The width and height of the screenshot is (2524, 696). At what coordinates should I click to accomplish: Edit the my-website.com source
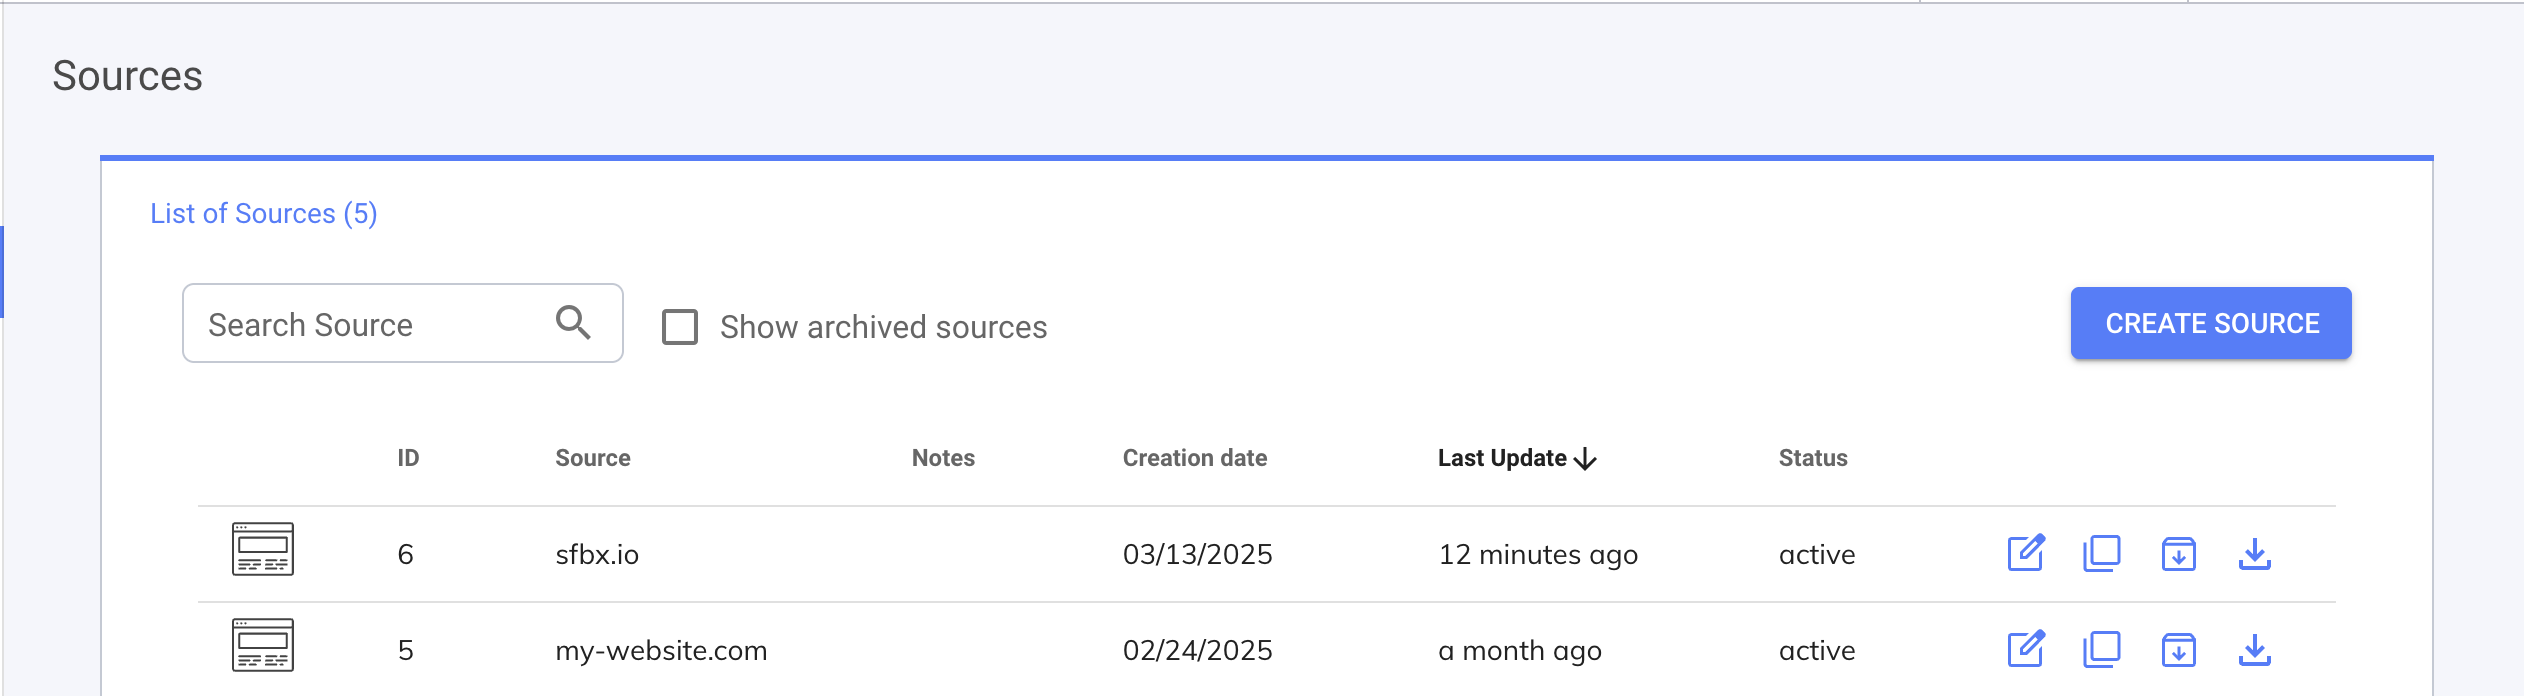pyautogui.click(x=2026, y=649)
